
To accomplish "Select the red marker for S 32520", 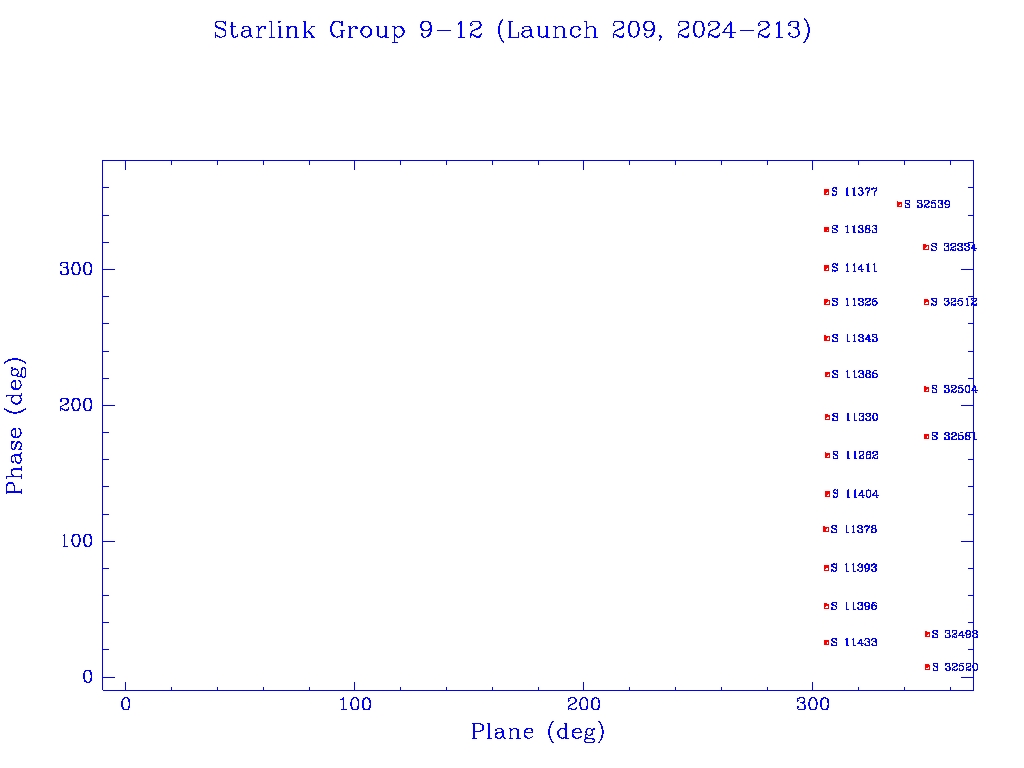I will tap(927, 667).
